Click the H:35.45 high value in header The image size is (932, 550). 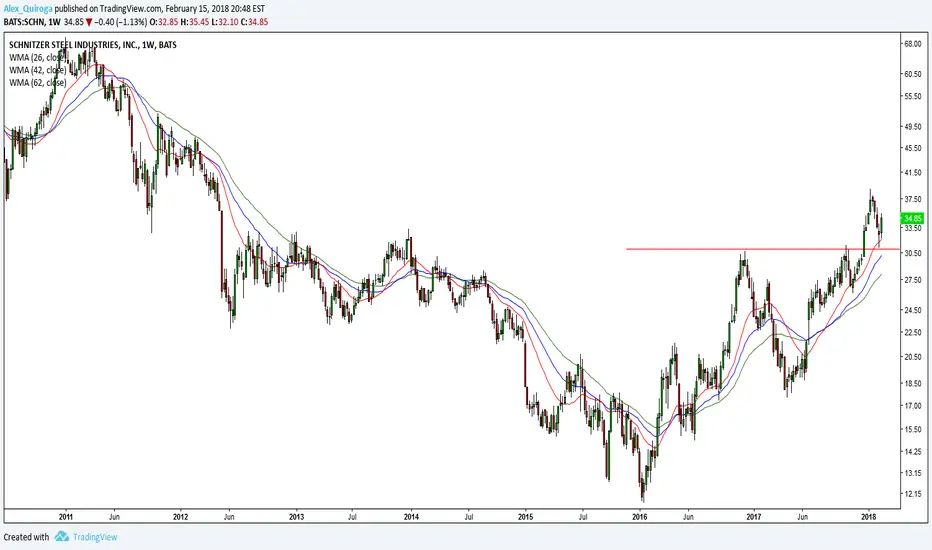click(194, 22)
